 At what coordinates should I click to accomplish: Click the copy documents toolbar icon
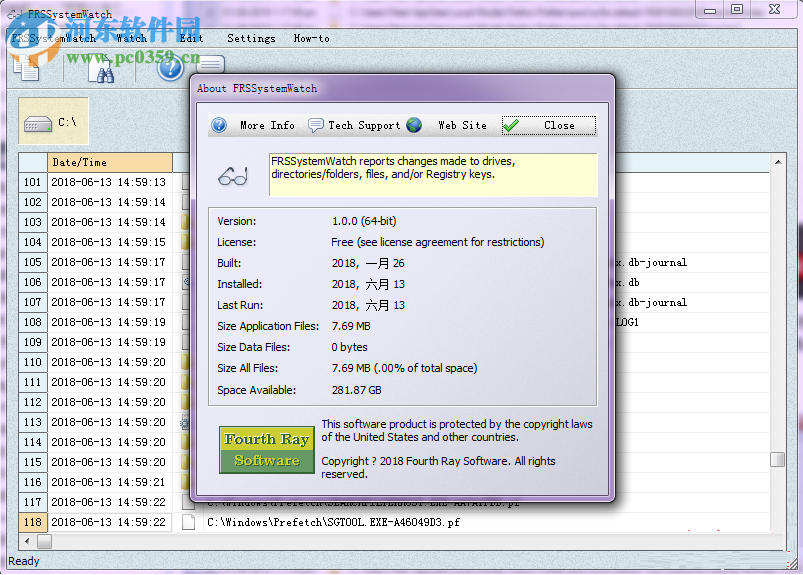26,68
